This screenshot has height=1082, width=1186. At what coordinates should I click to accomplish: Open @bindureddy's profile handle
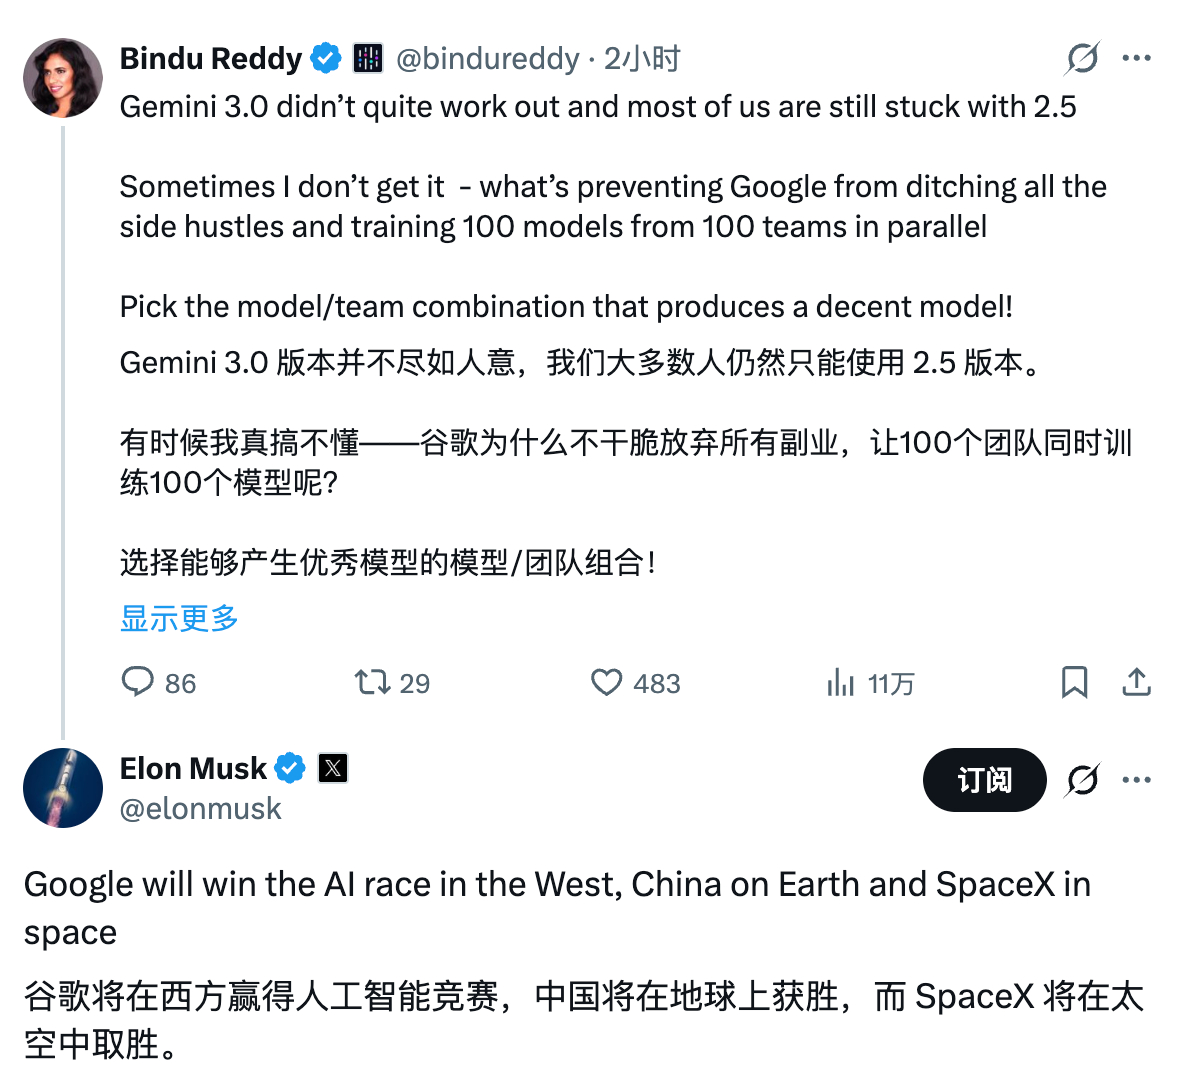[x=487, y=57]
